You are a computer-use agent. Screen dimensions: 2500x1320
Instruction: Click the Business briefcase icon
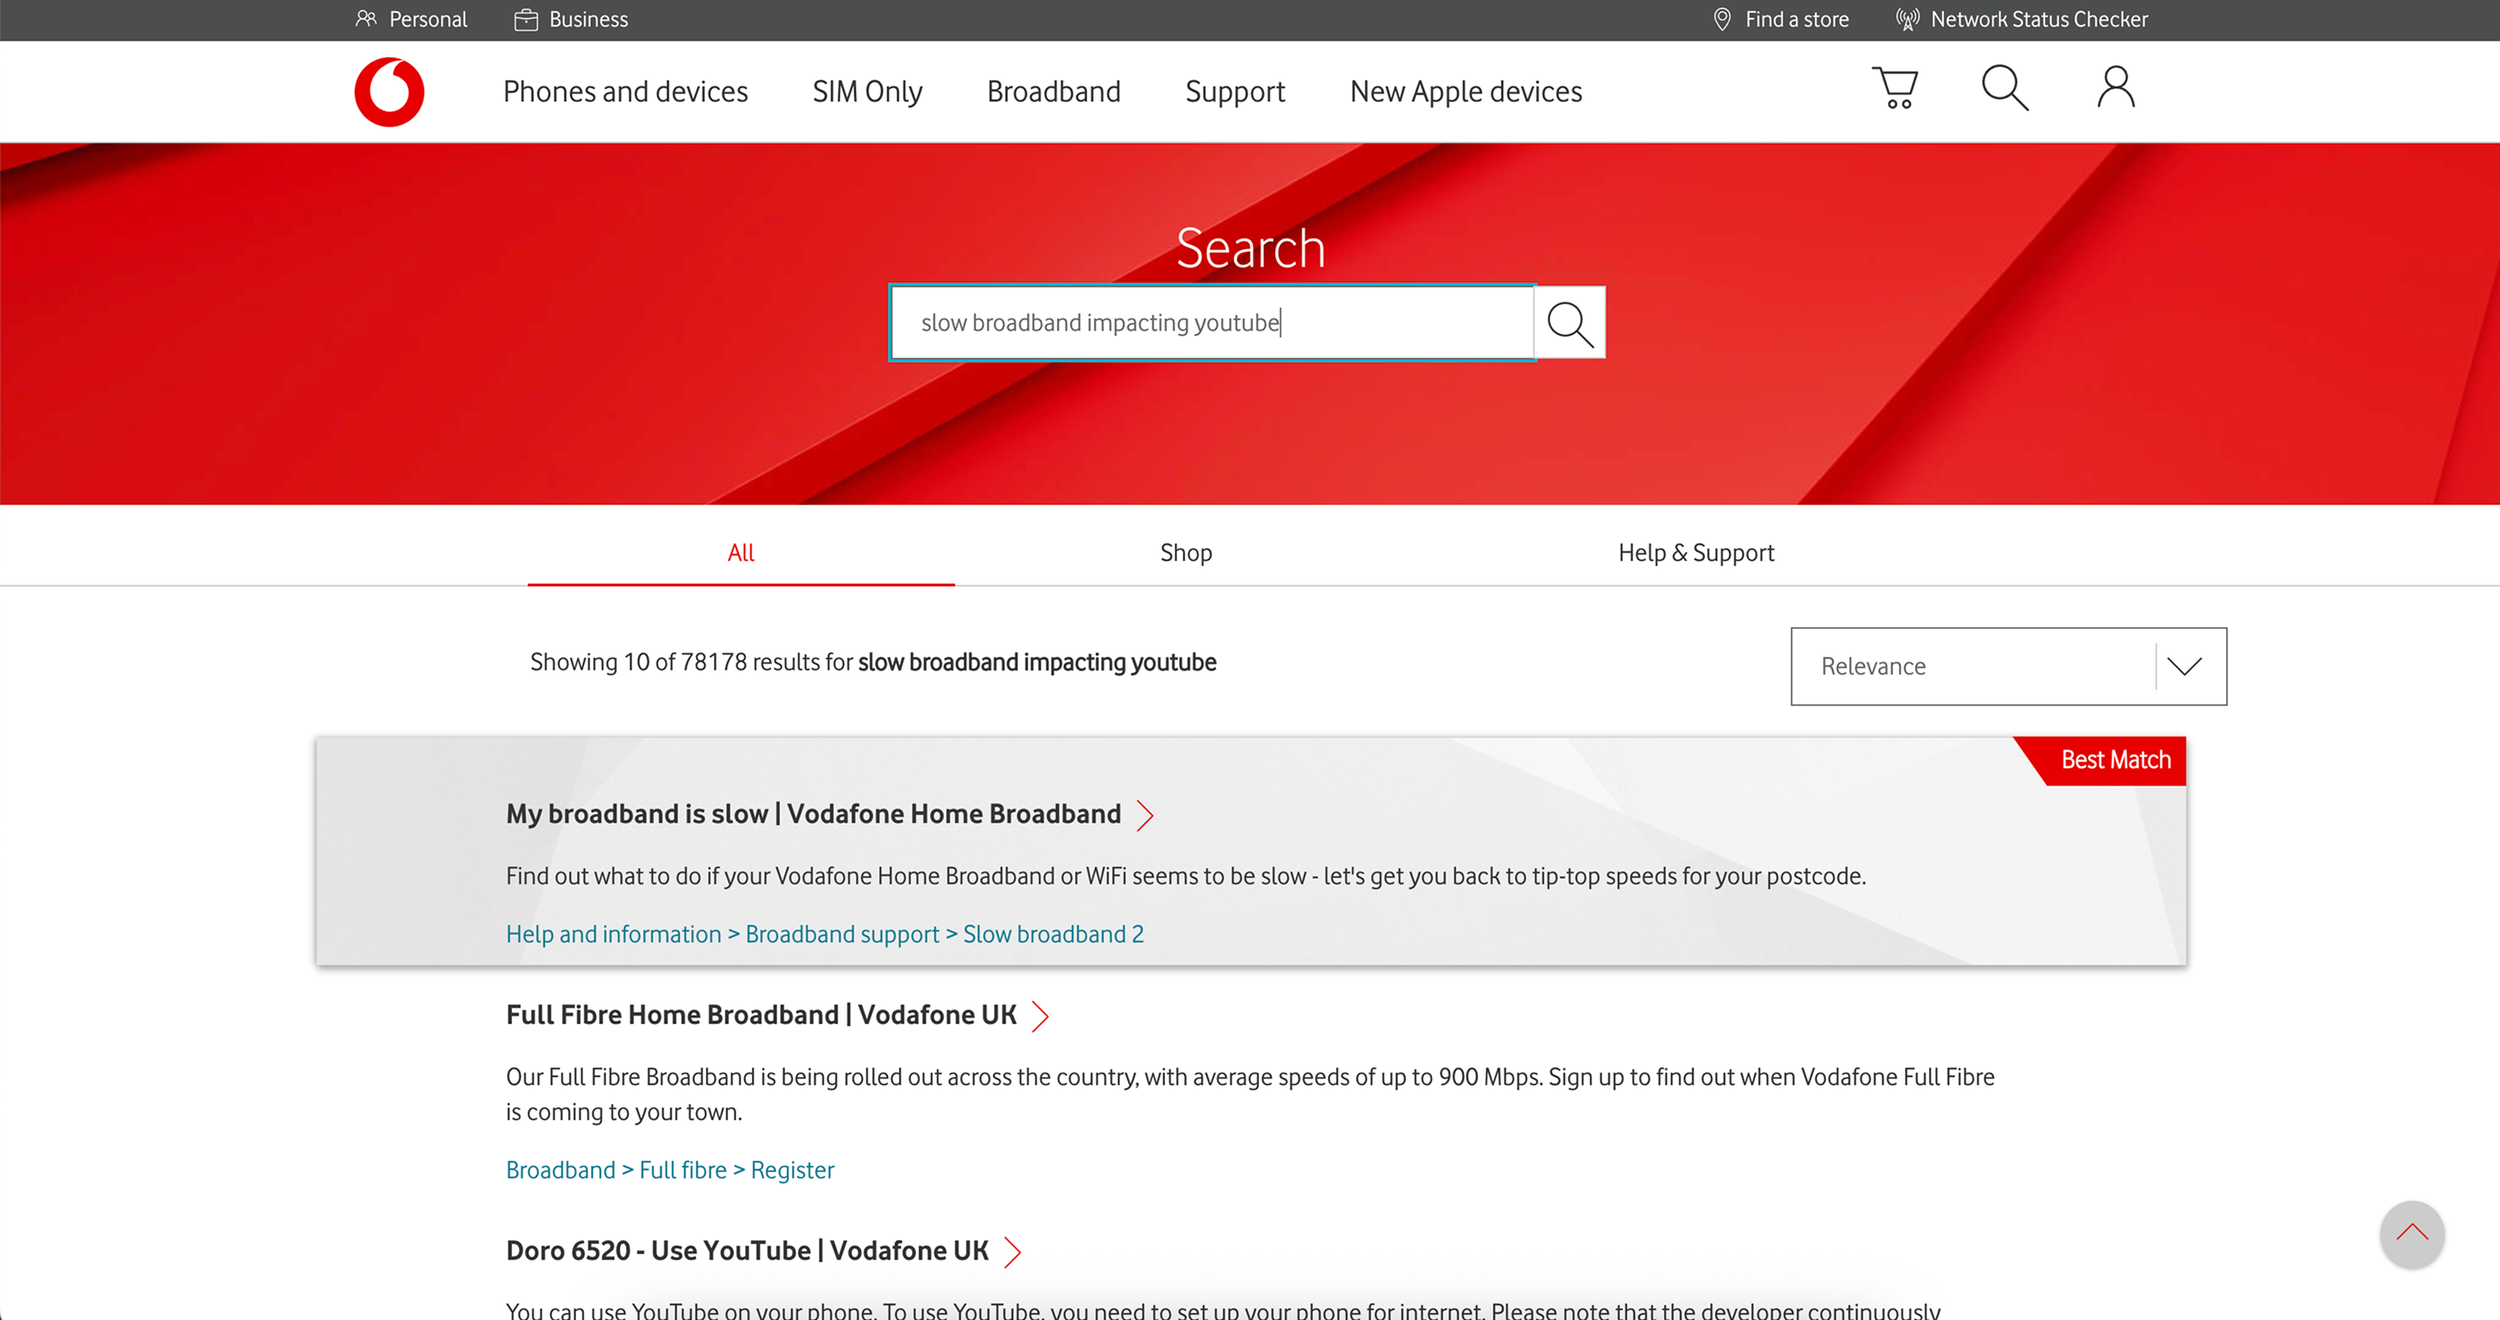[x=526, y=20]
